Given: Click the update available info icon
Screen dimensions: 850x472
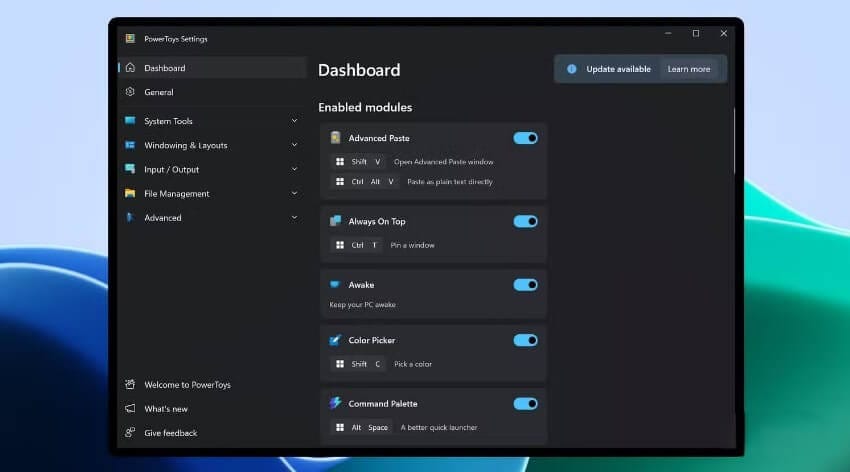Looking at the screenshot, I should (572, 69).
